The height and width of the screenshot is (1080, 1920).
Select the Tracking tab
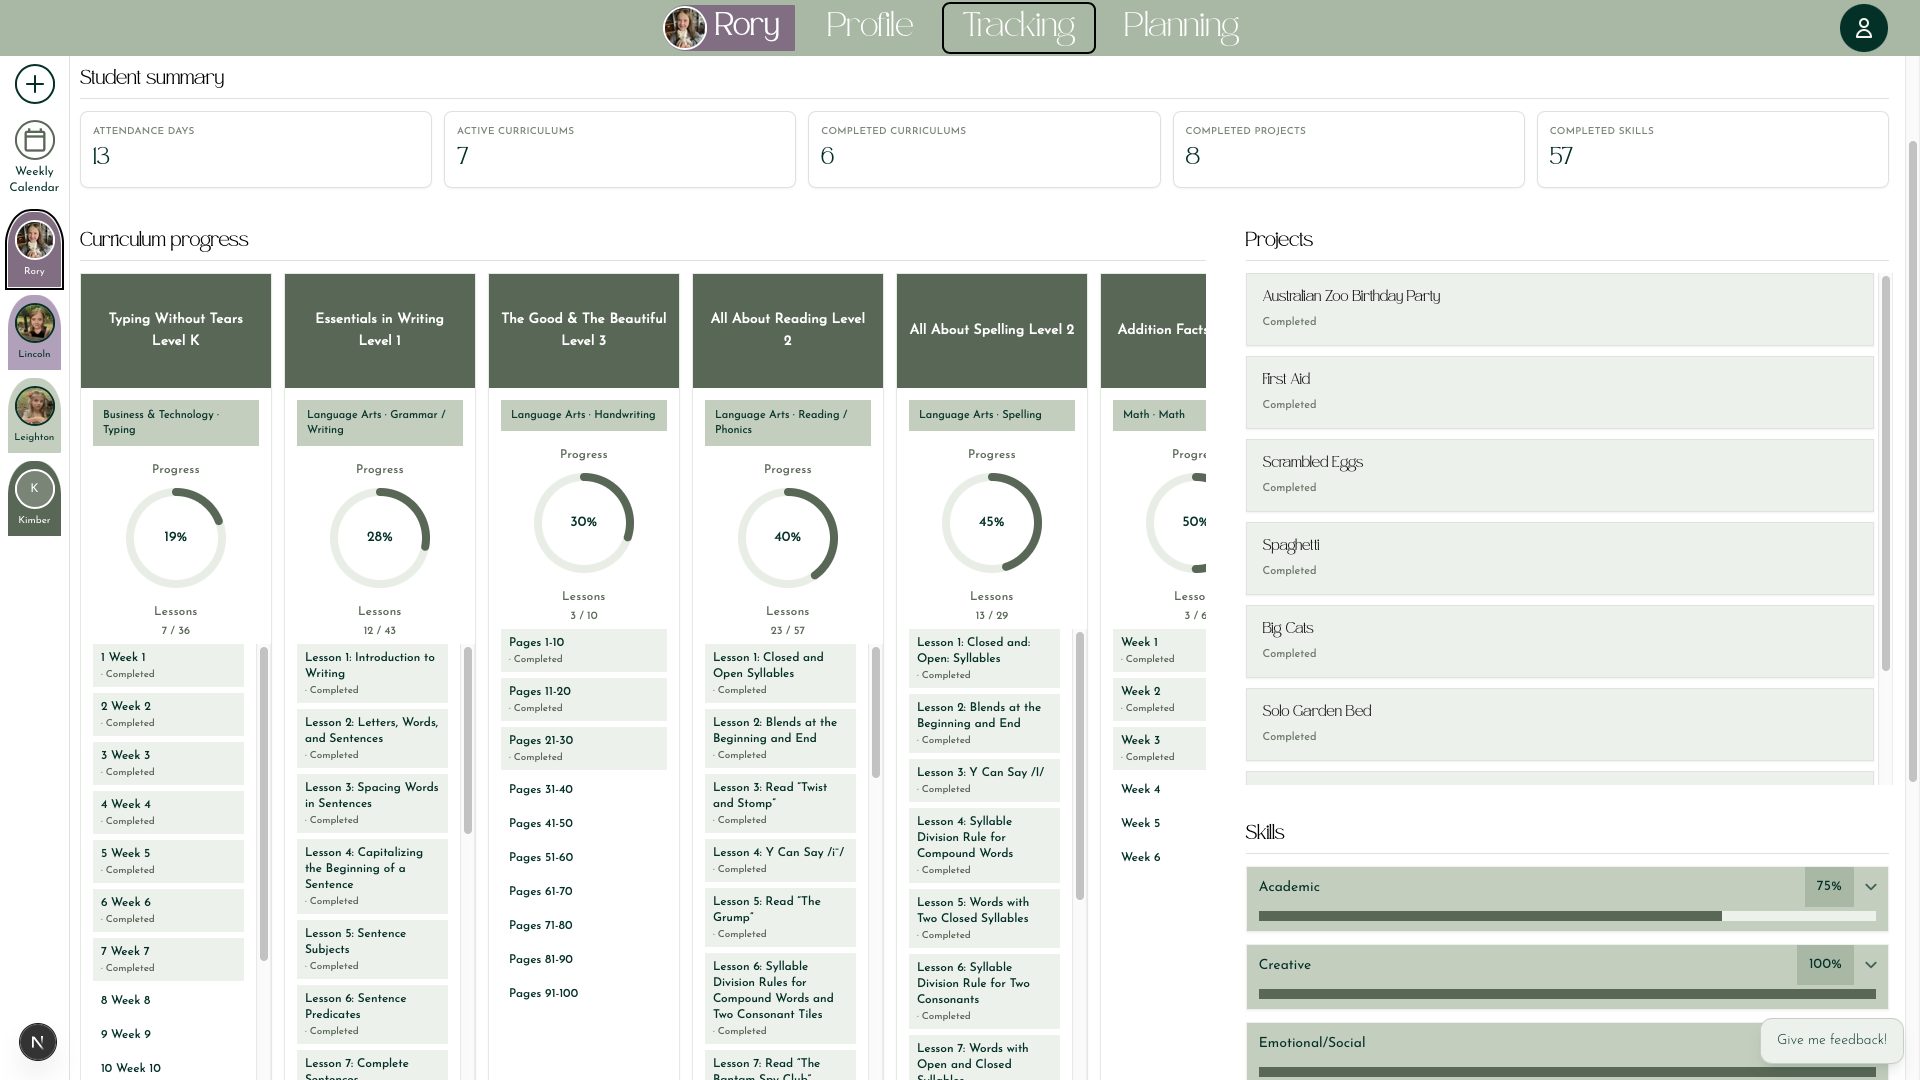(1018, 27)
